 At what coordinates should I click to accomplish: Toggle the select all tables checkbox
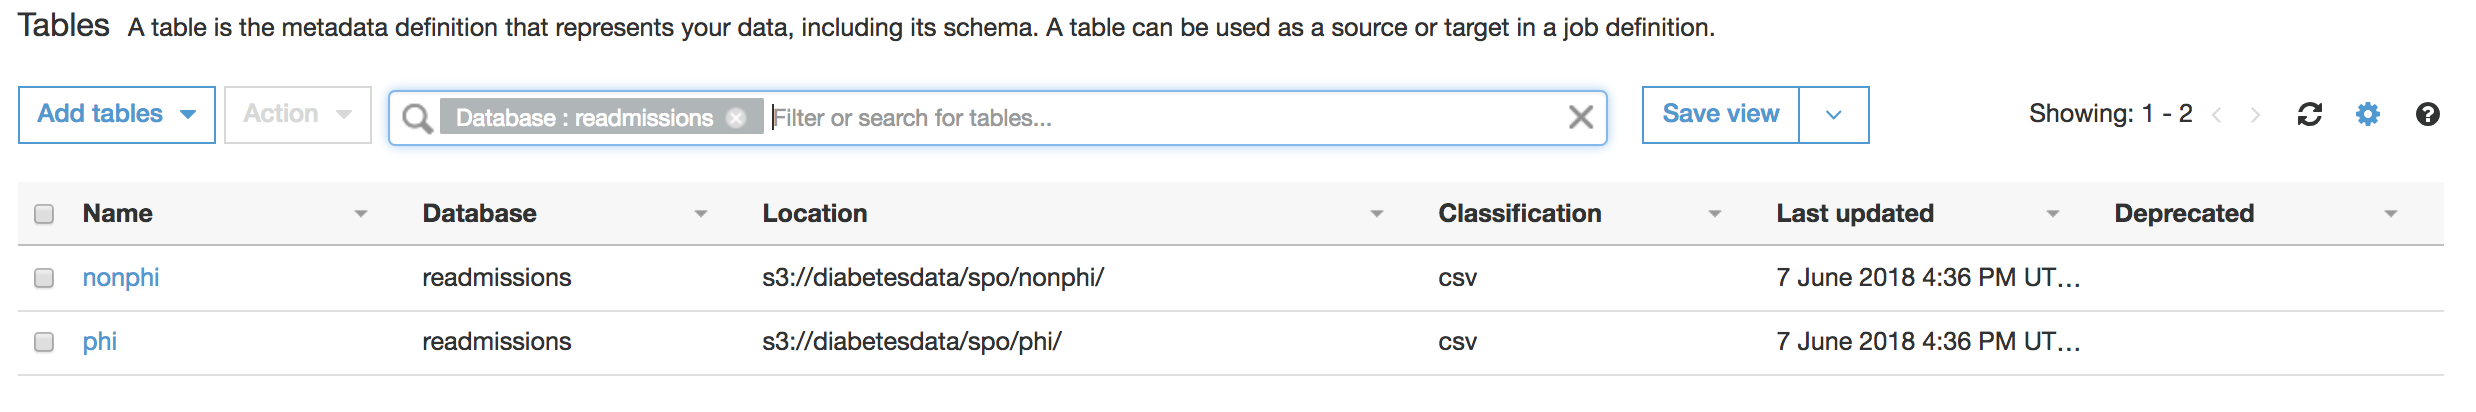[44, 214]
